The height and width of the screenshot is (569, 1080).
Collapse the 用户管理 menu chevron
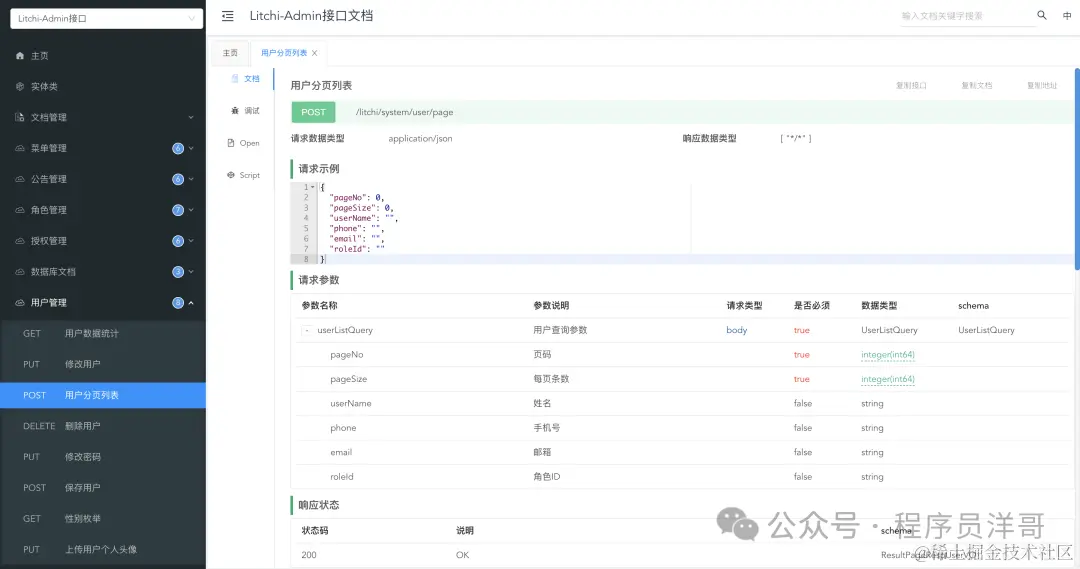191,303
